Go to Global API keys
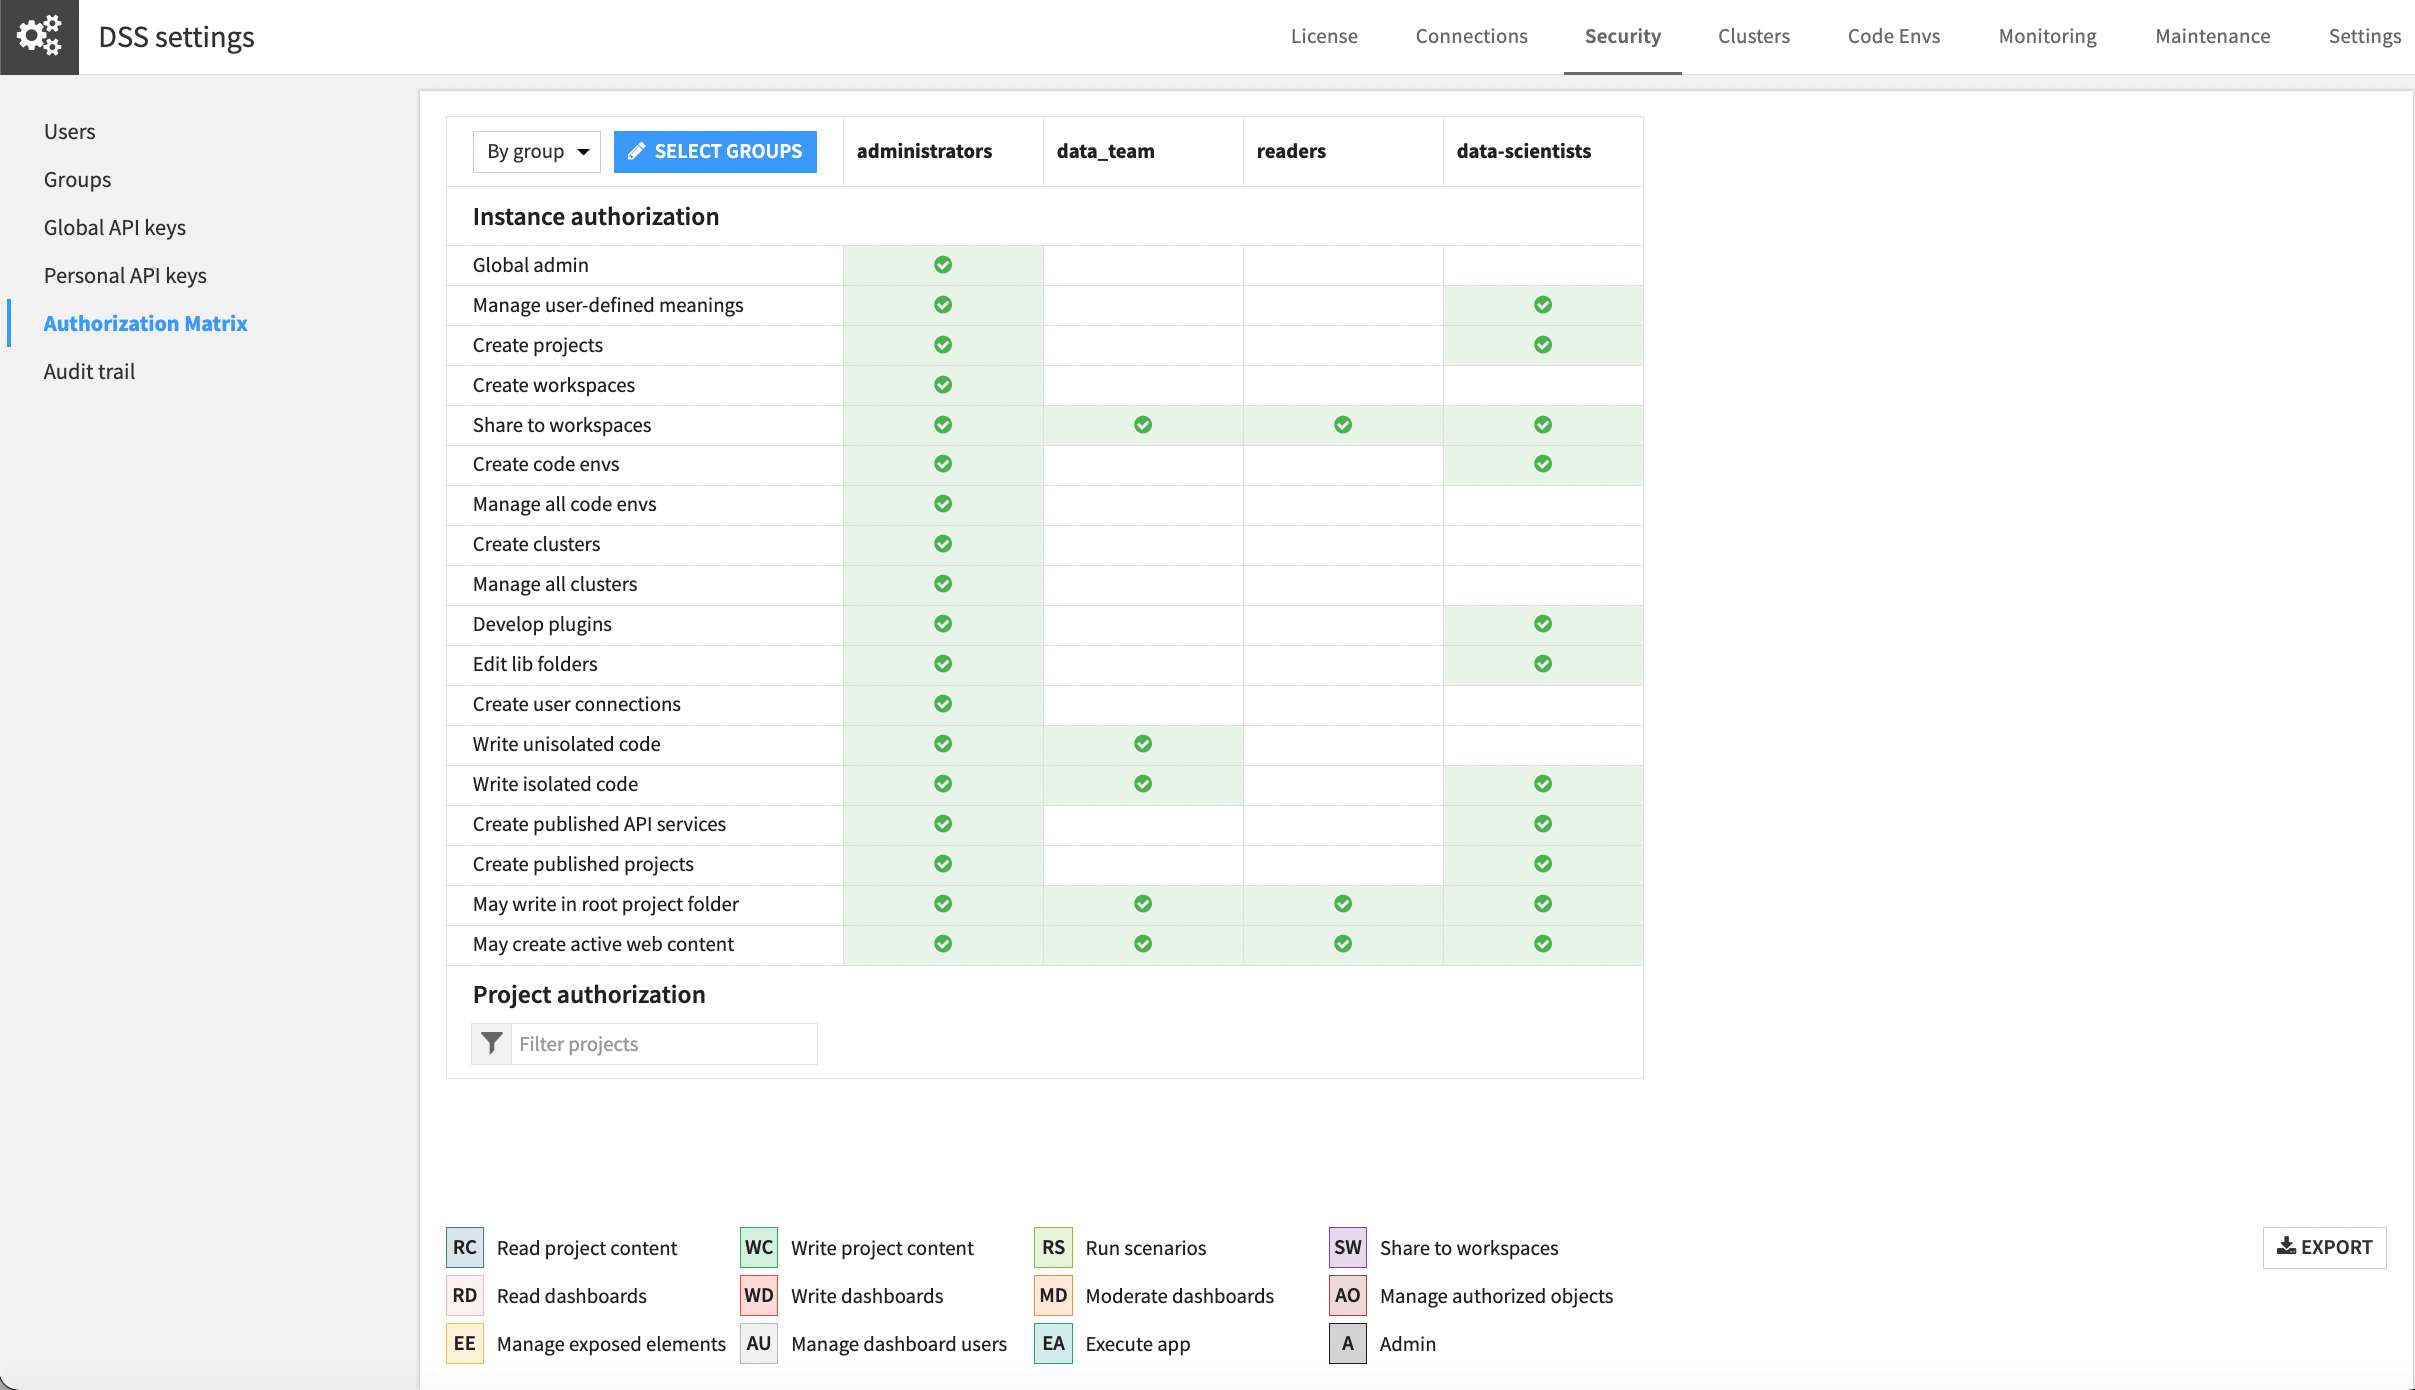 [x=115, y=228]
